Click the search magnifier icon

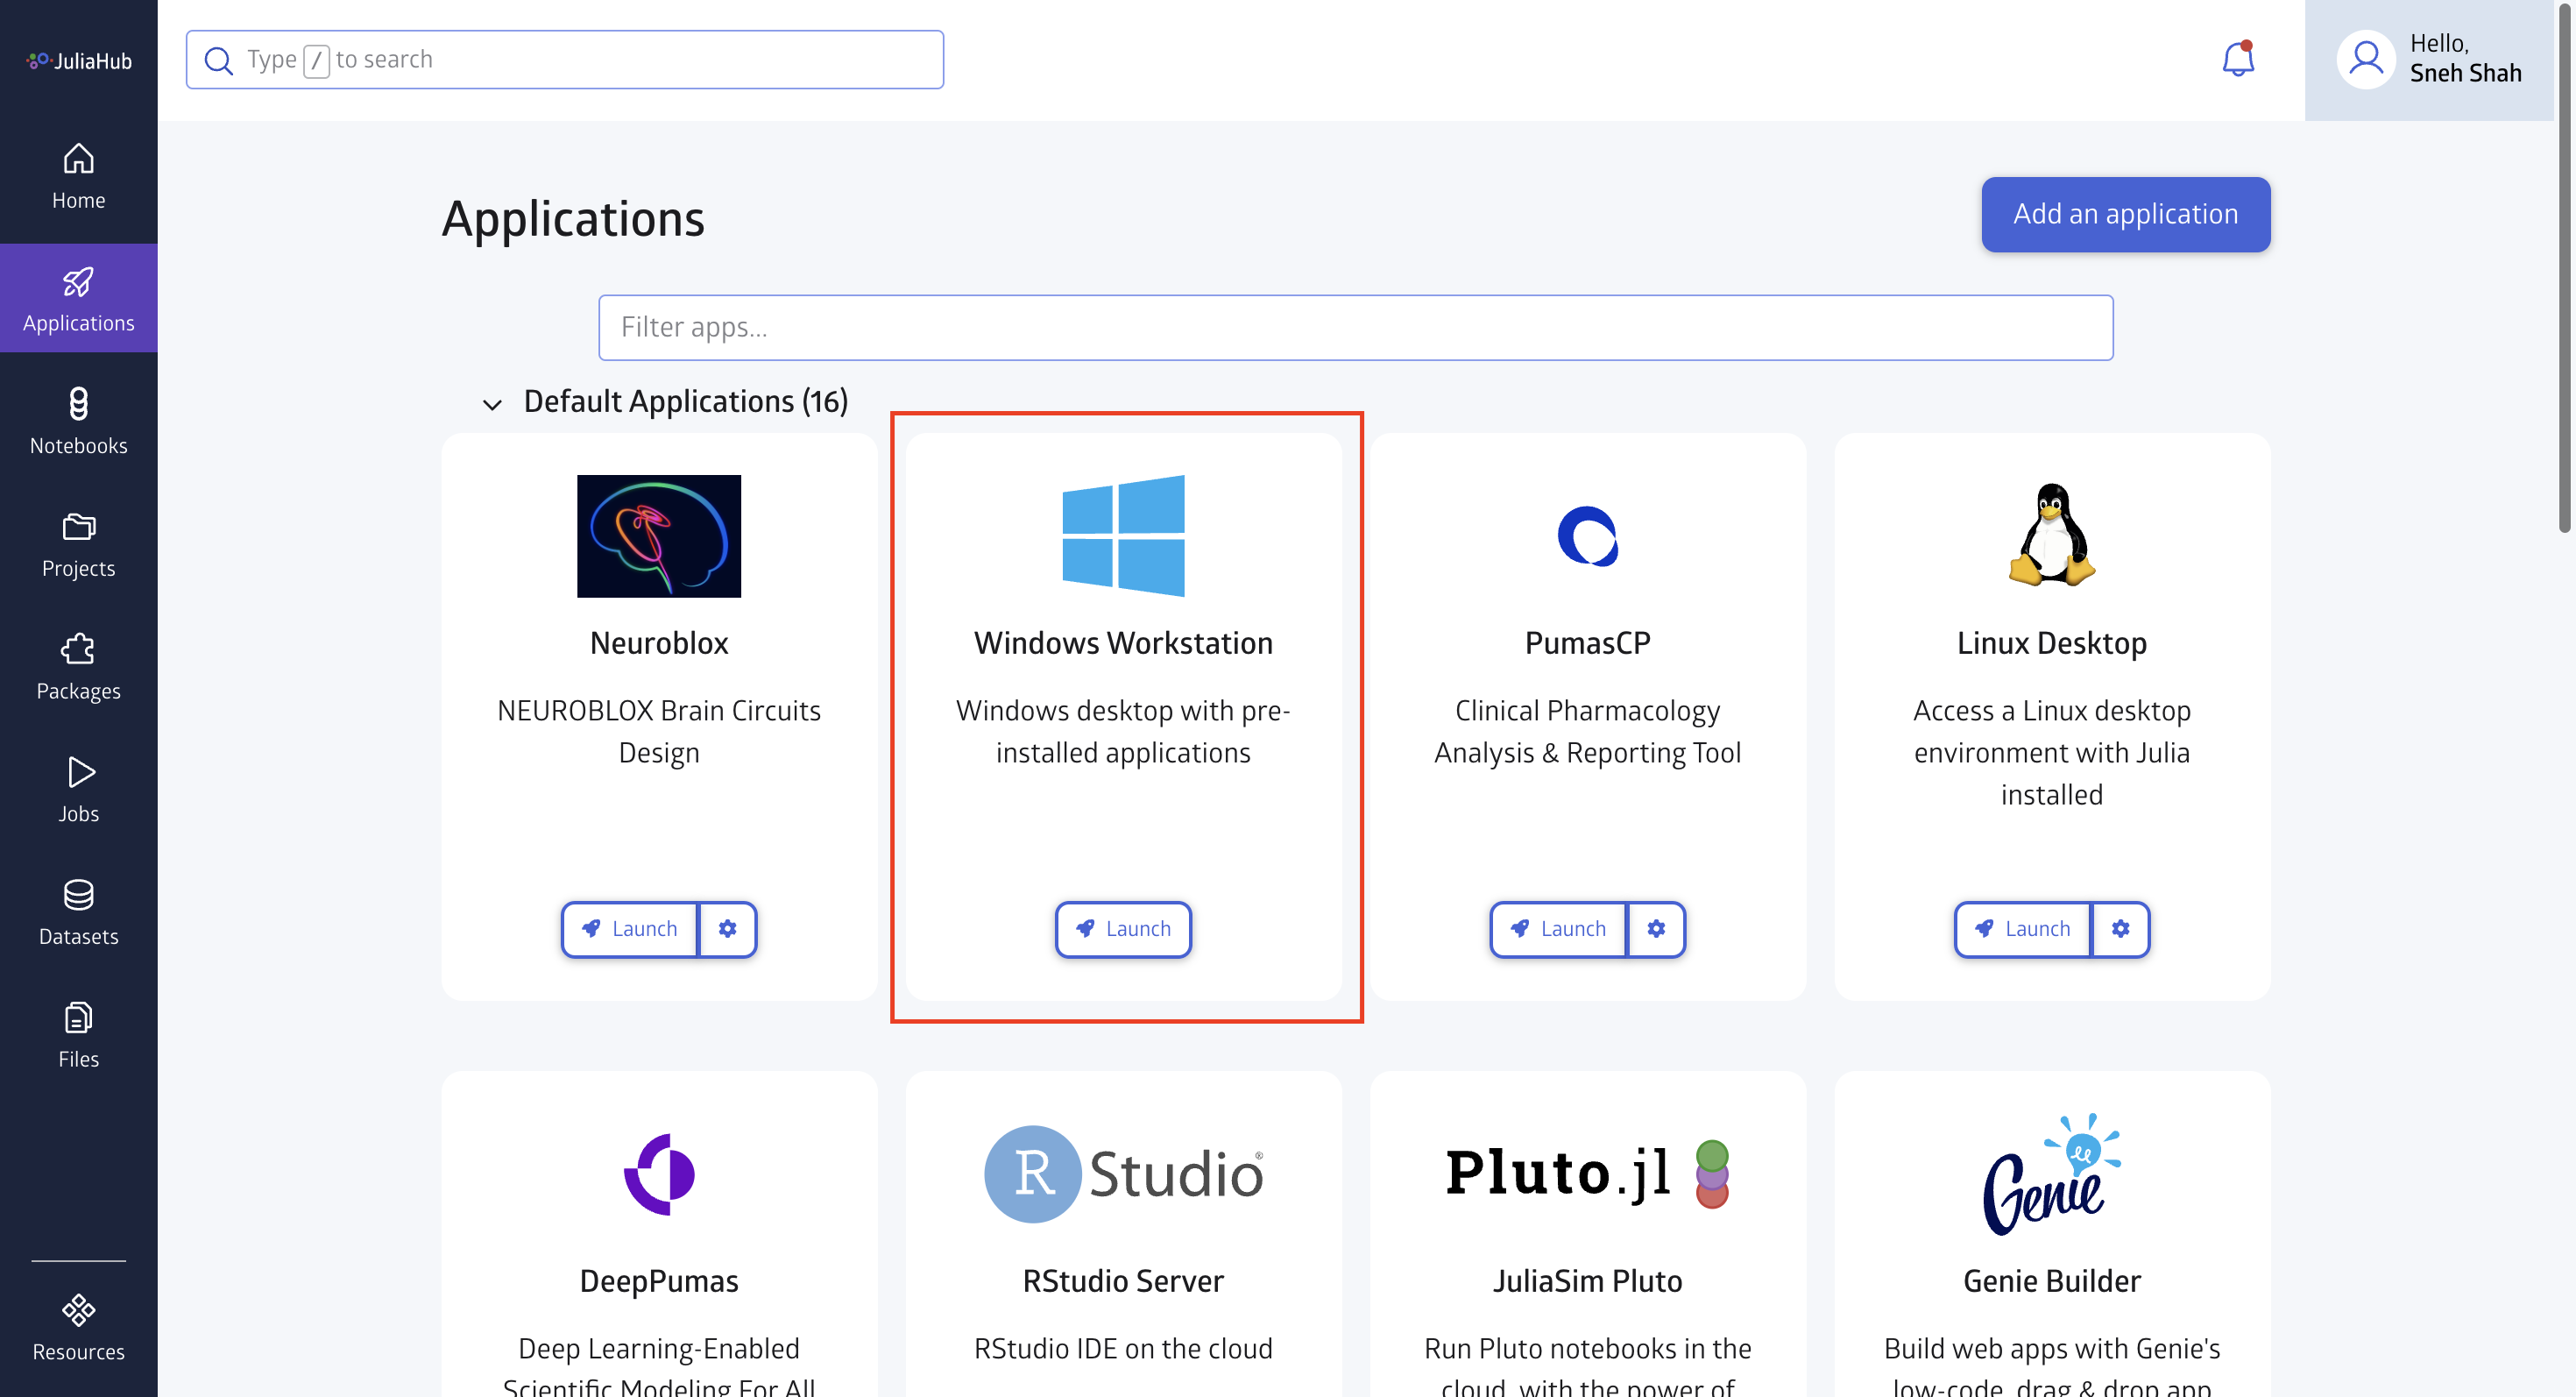218,60
